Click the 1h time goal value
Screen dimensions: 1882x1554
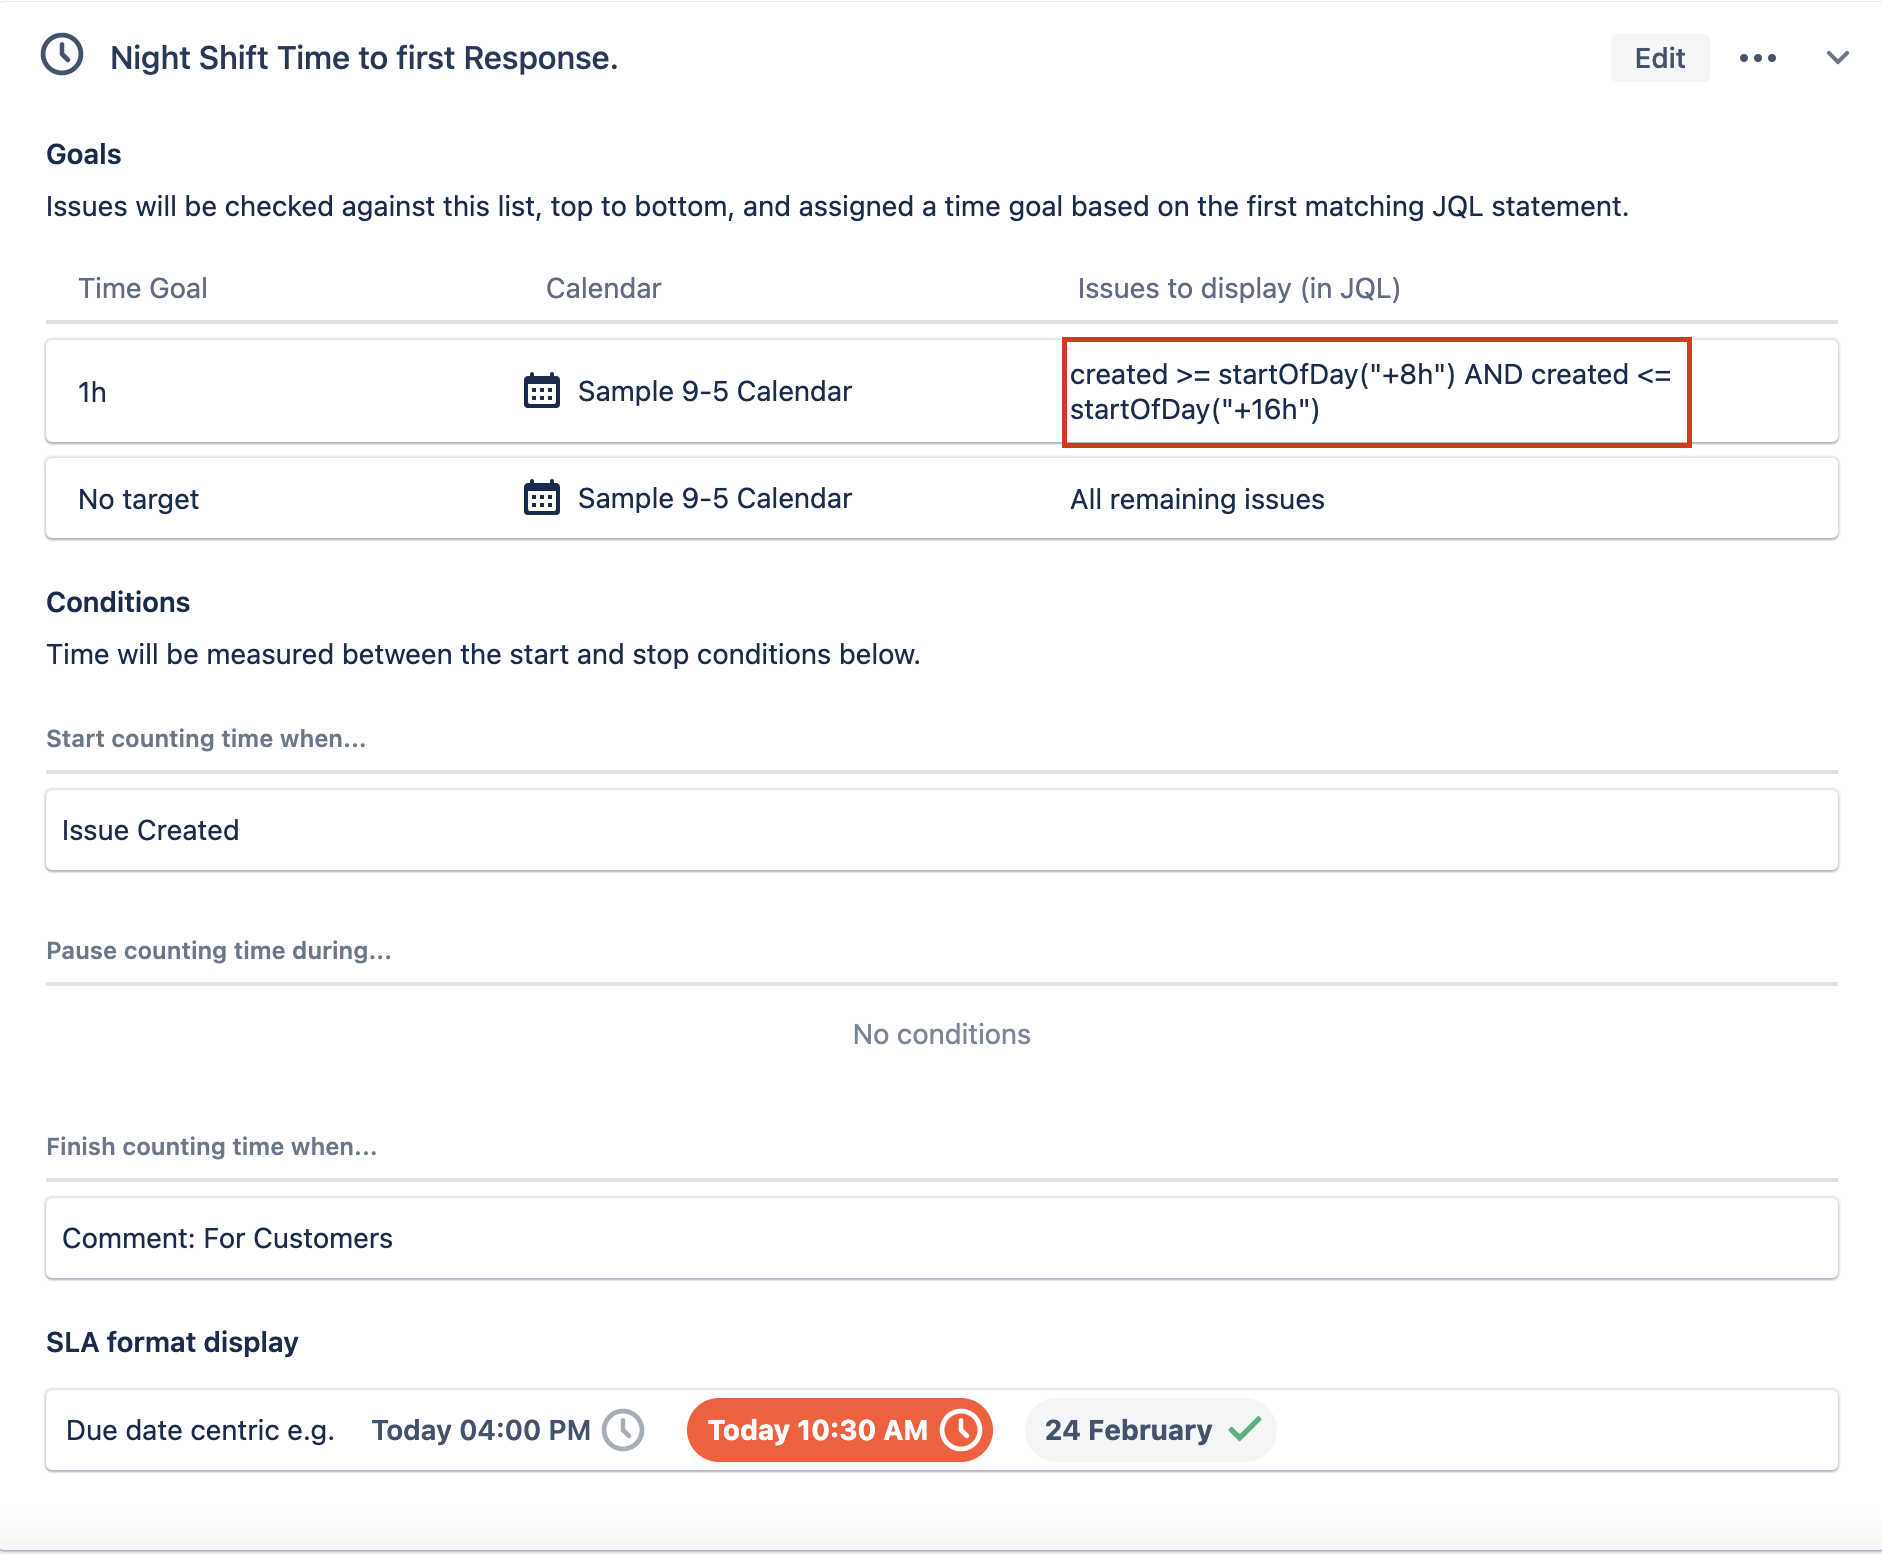click(93, 392)
